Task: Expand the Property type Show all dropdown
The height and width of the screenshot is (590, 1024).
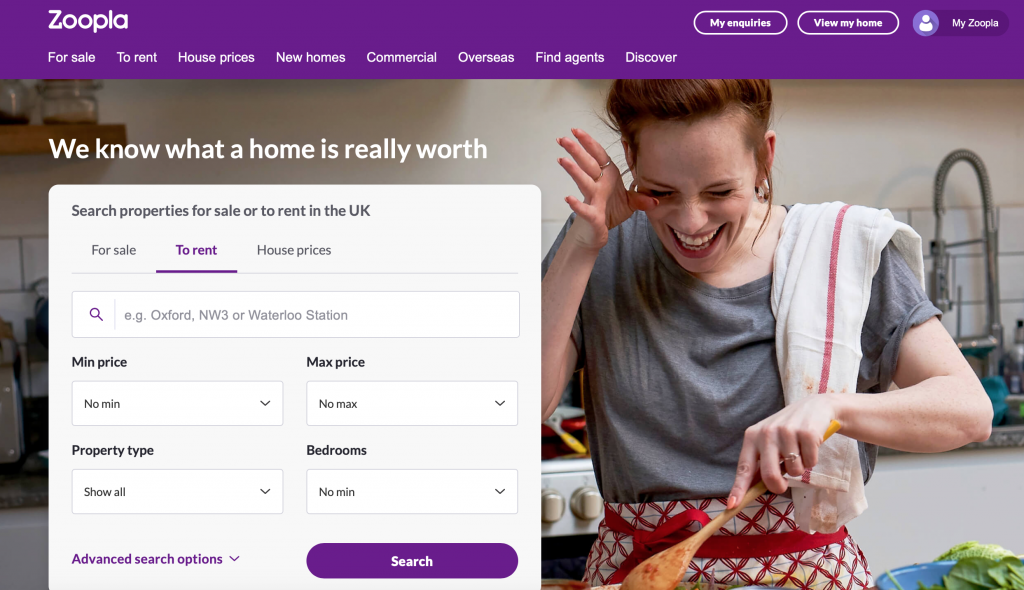Action: (x=177, y=491)
